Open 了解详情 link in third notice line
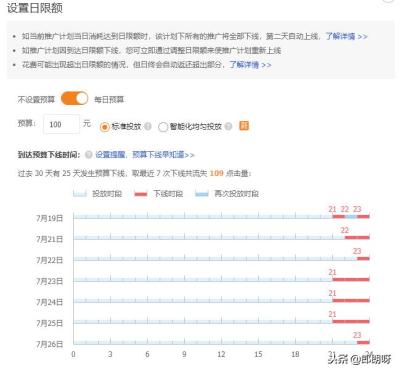 (x=250, y=64)
